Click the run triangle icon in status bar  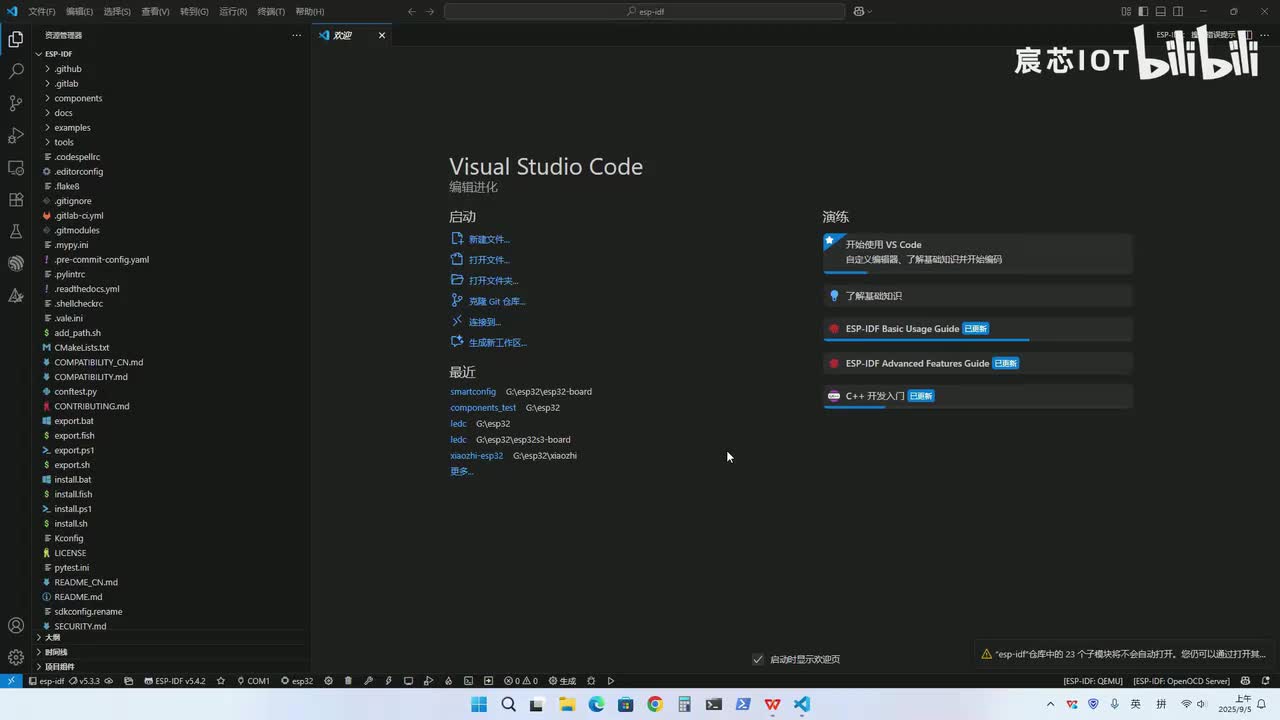(611, 681)
